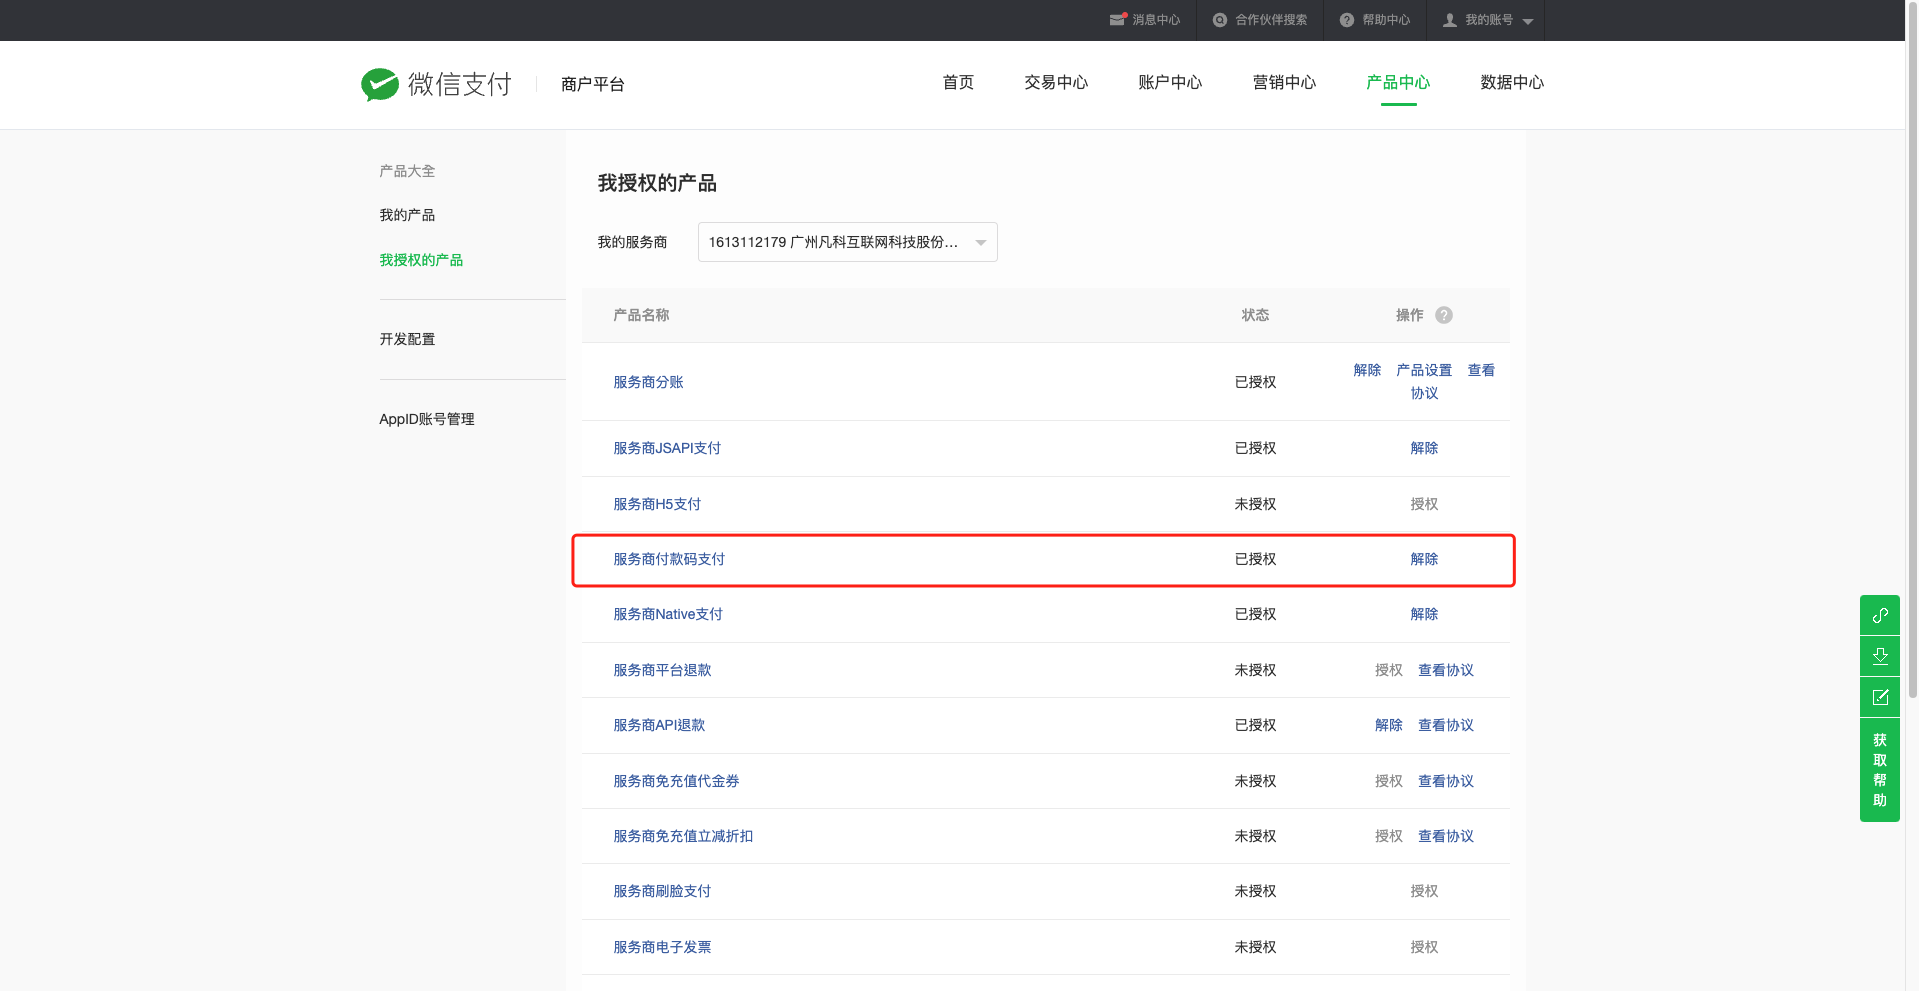Select 产品中心 navigation tab
The width and height of the screenshot is (1919, 991).
point(1398,82)
